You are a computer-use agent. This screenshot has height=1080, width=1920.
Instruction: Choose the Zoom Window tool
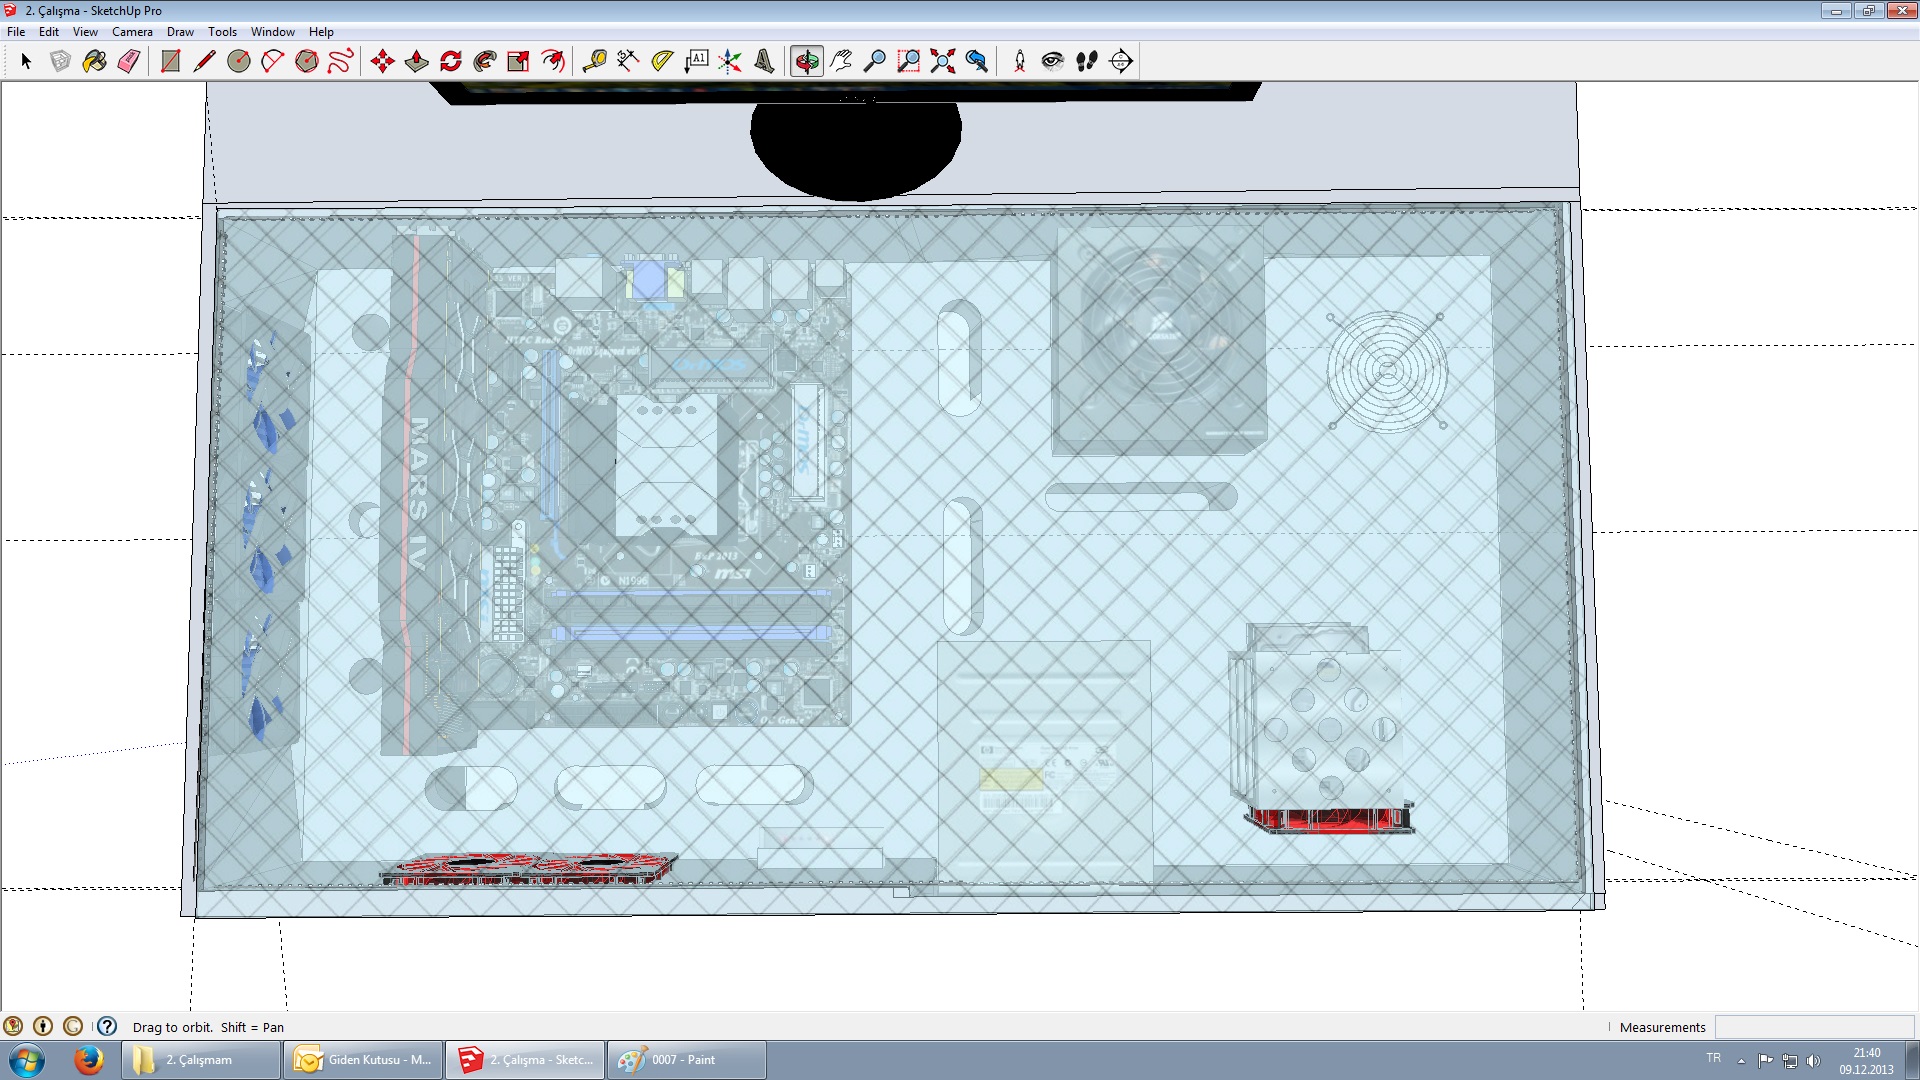909,61
